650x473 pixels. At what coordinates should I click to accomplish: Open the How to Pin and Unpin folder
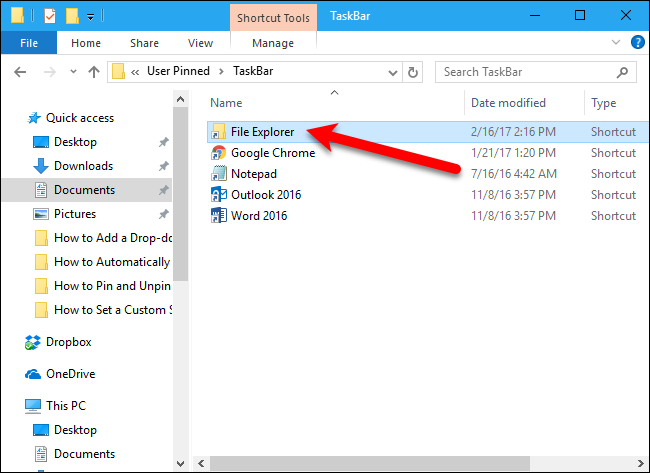click(x=102, y=286)
